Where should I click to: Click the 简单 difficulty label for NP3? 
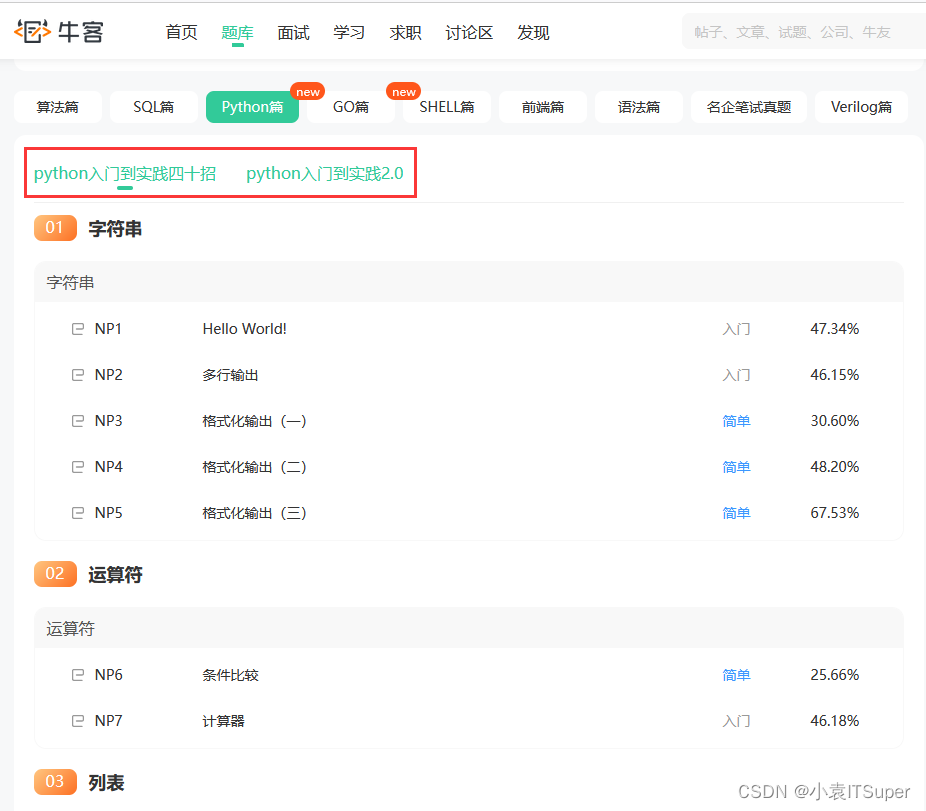click(736, 421)
